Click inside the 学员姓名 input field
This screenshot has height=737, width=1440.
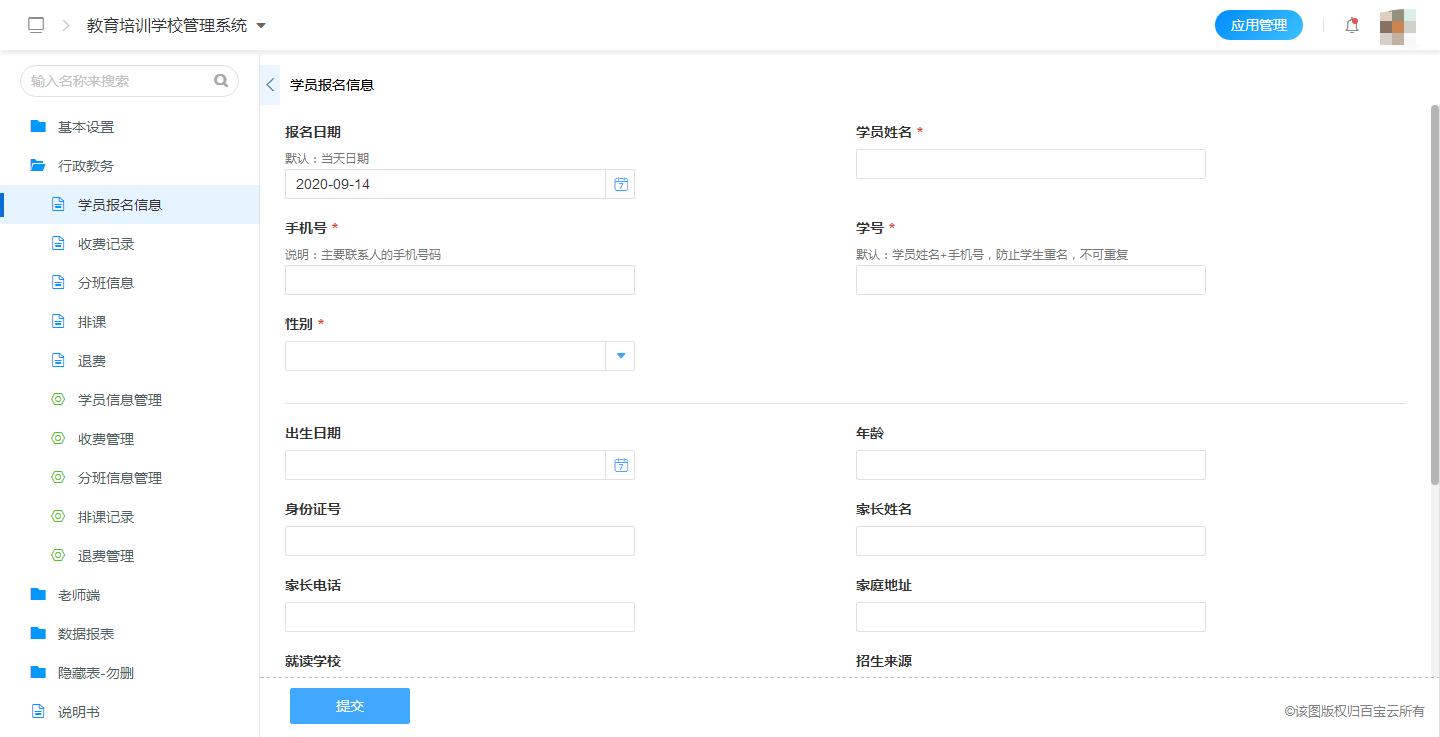1030,162
